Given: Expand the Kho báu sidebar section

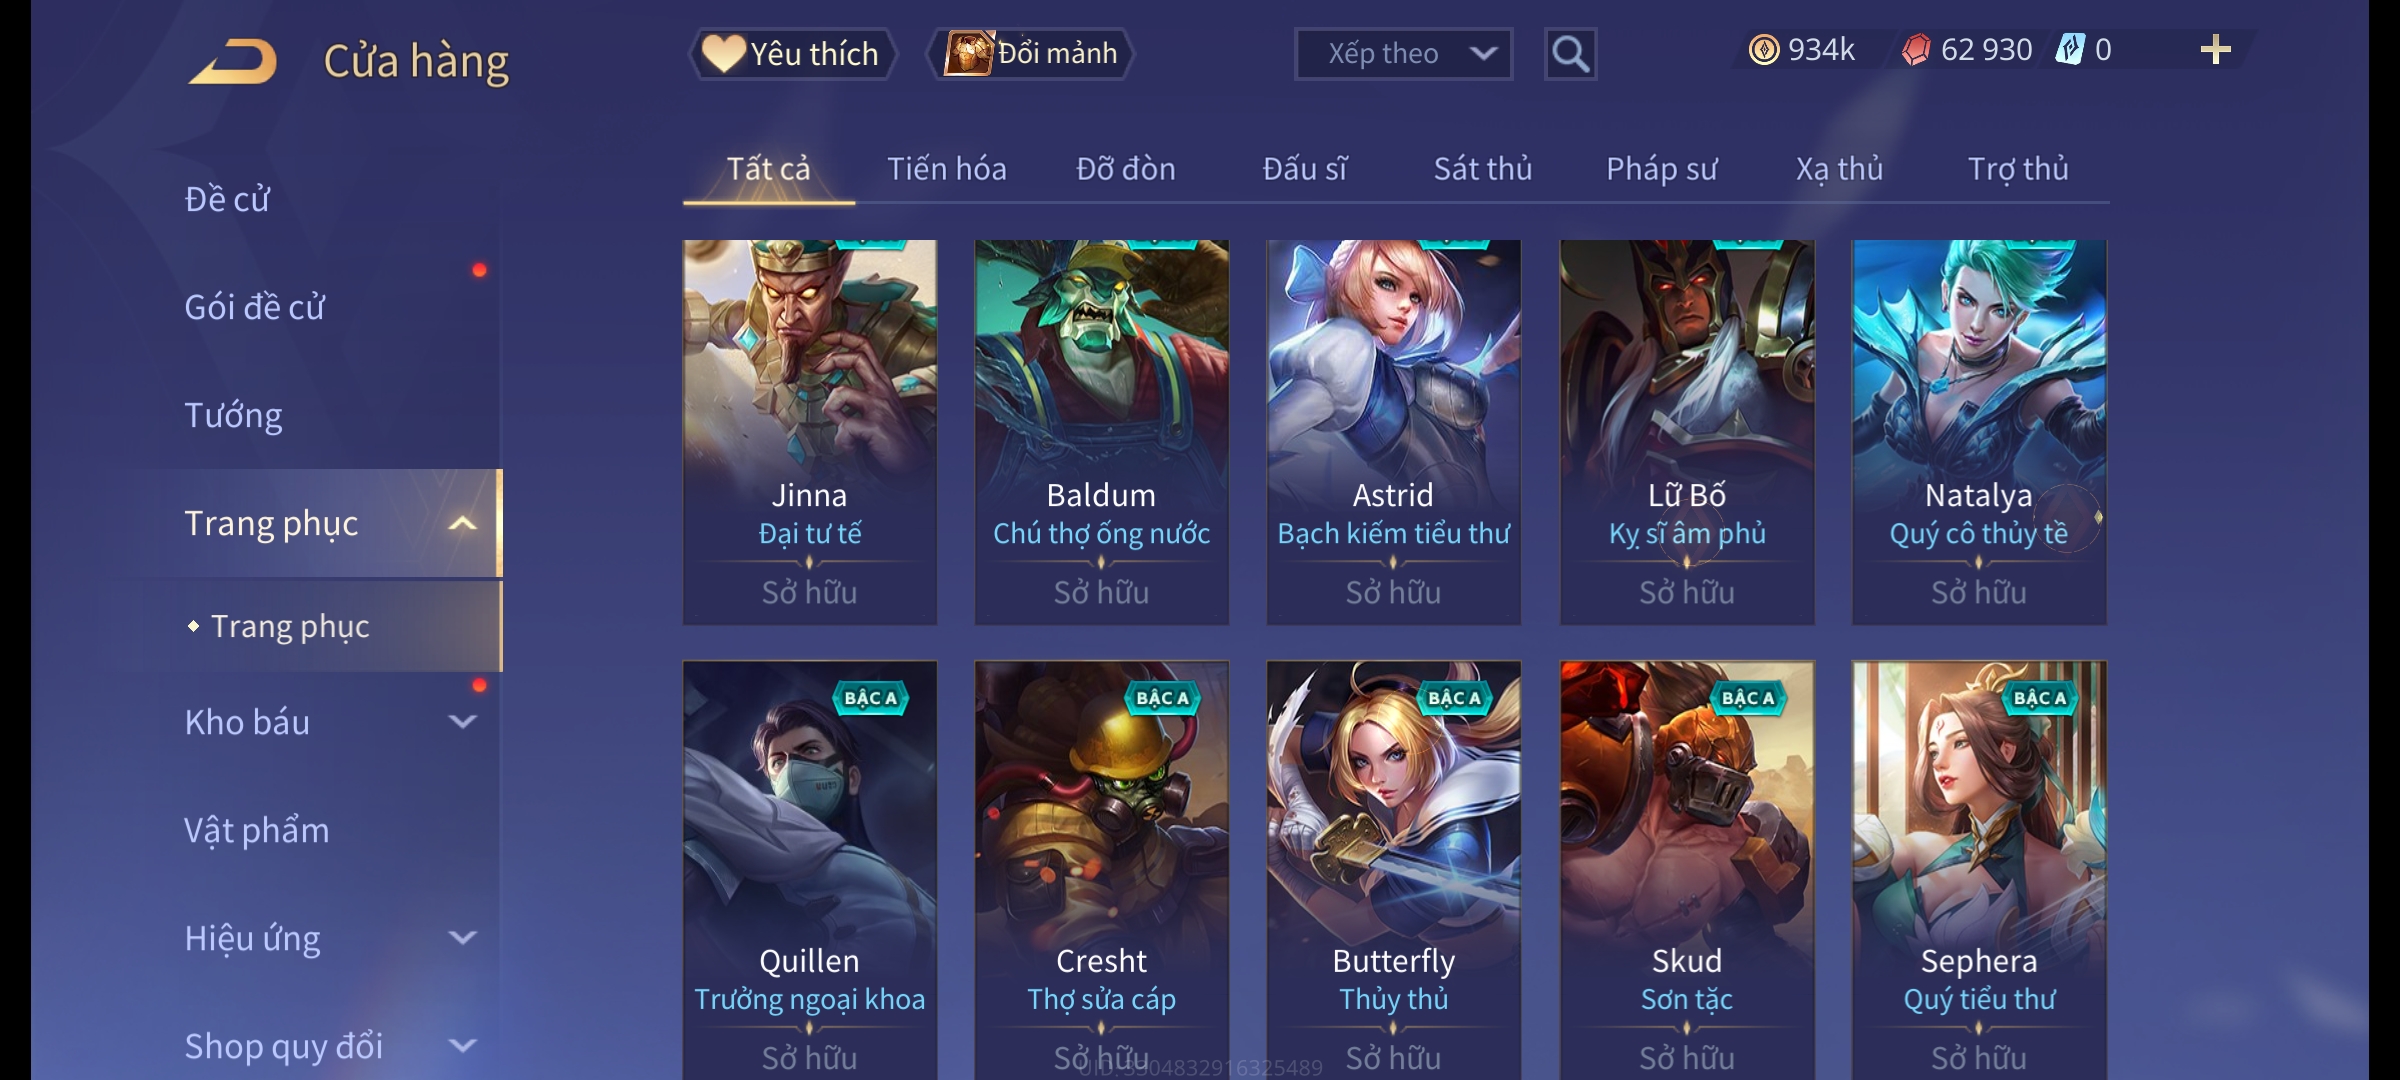Looking at the screenshot, I should pyautogui.click(x=462, y=722).
